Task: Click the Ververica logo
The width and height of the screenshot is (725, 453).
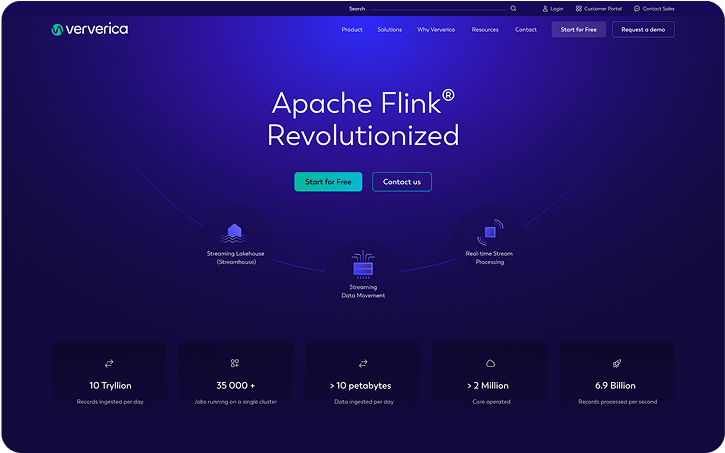Action: click(90, 30)
